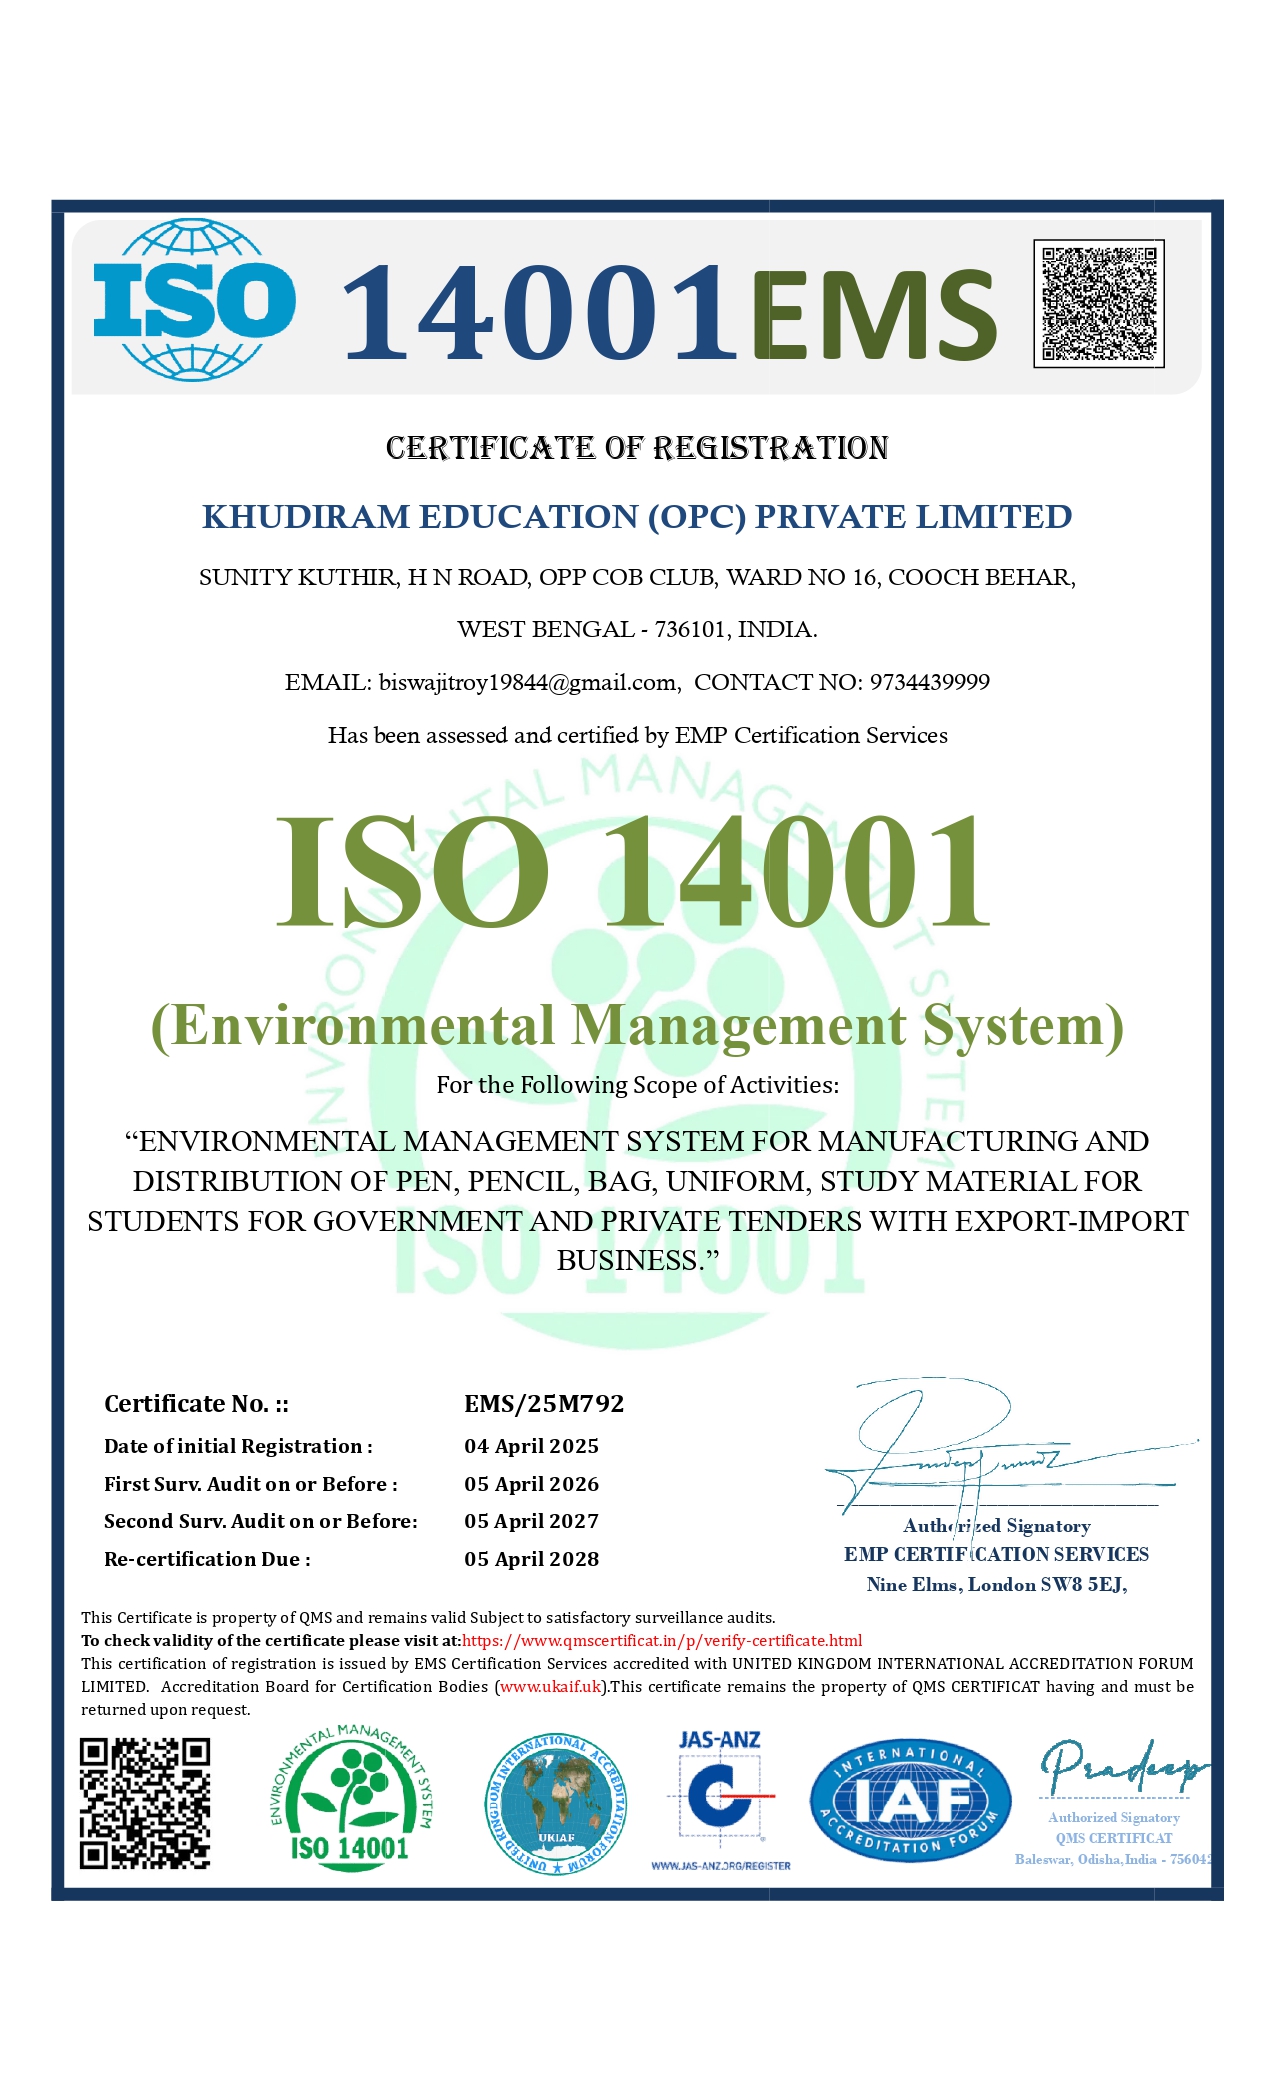Click the company name Khudiram Education heading

coord(637,517)
